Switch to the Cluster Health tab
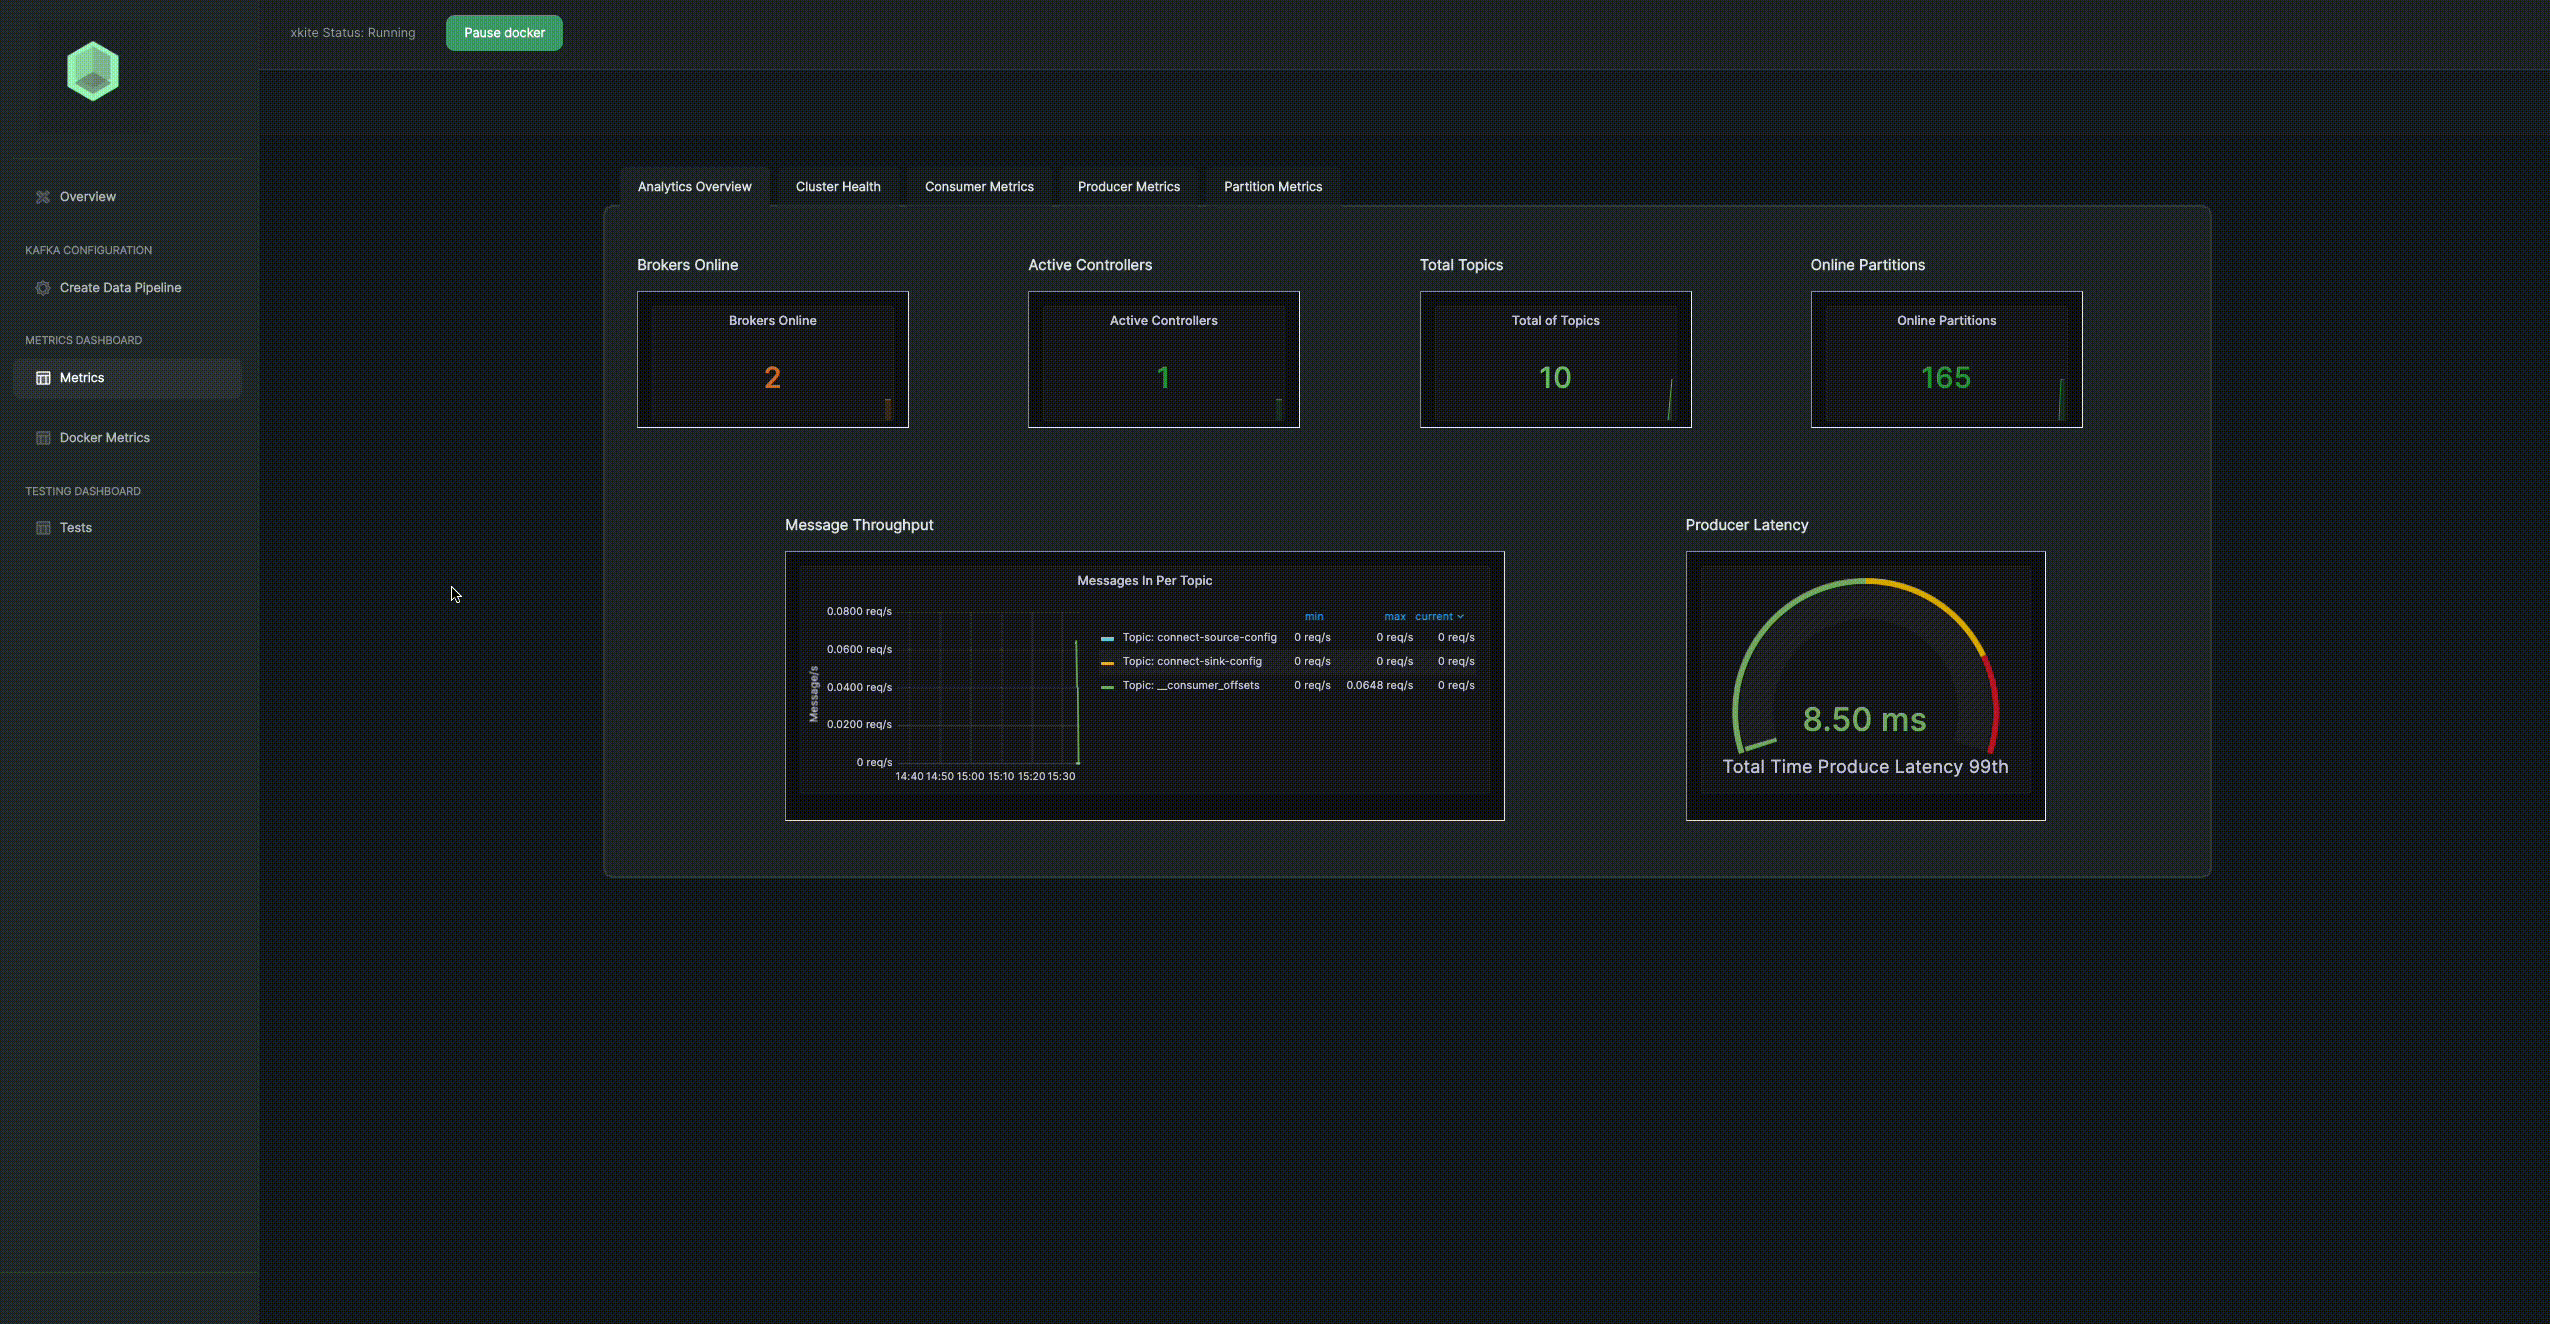The height and width of the screenshot is (1324, 2550). pos(837,187)
